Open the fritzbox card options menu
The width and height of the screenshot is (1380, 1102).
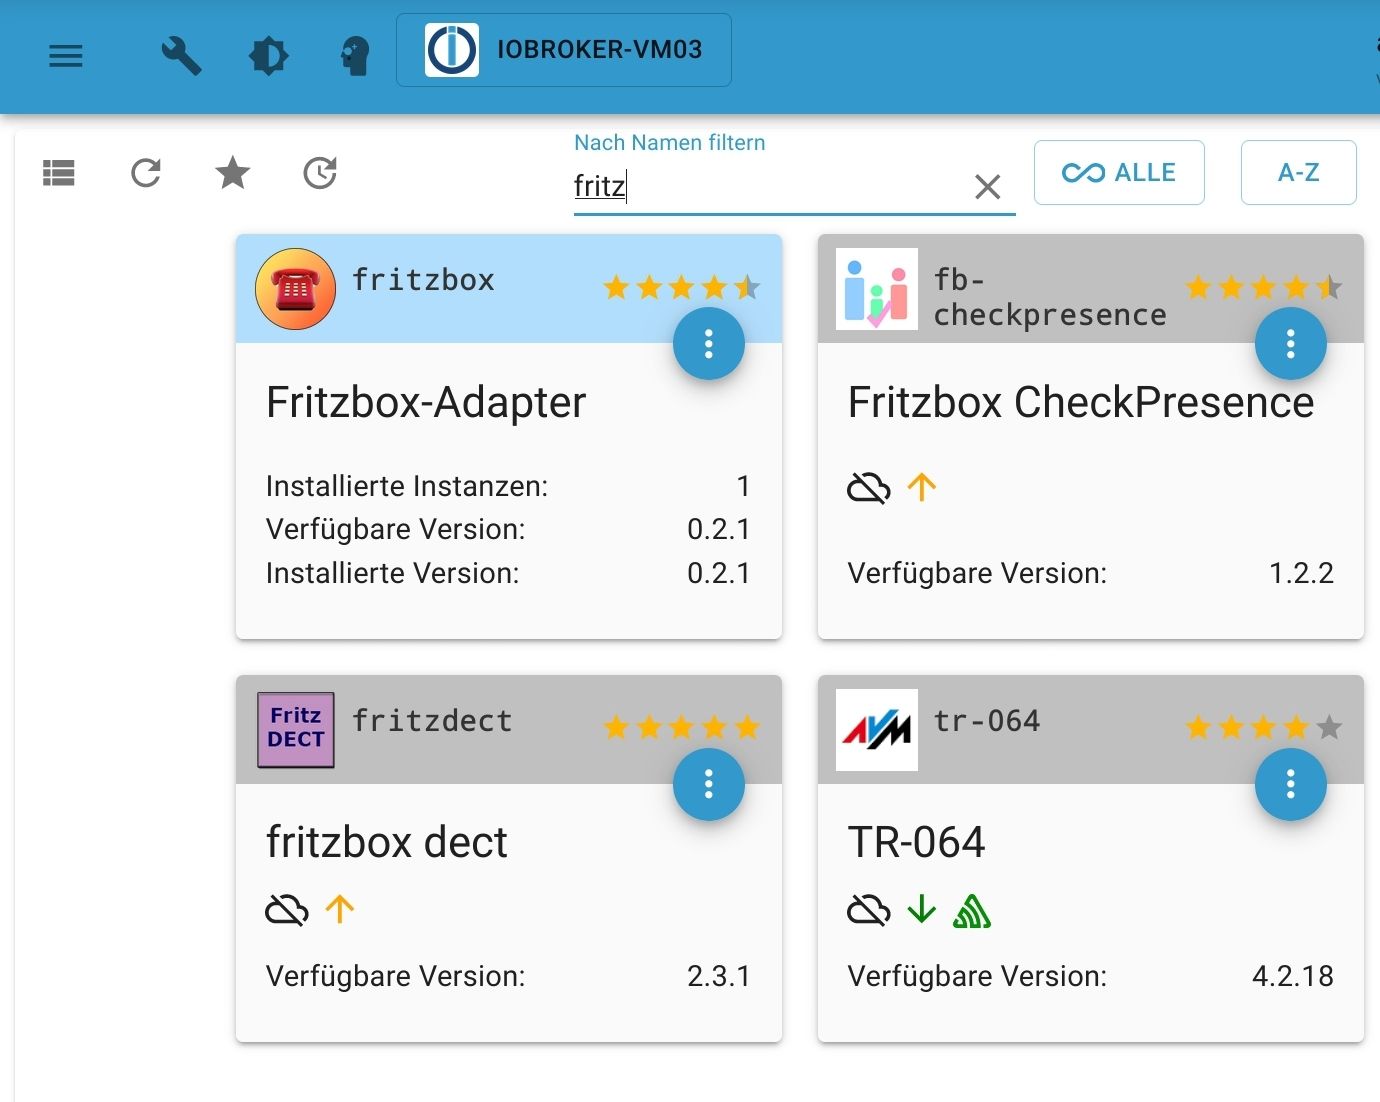(x=709, y=344)
